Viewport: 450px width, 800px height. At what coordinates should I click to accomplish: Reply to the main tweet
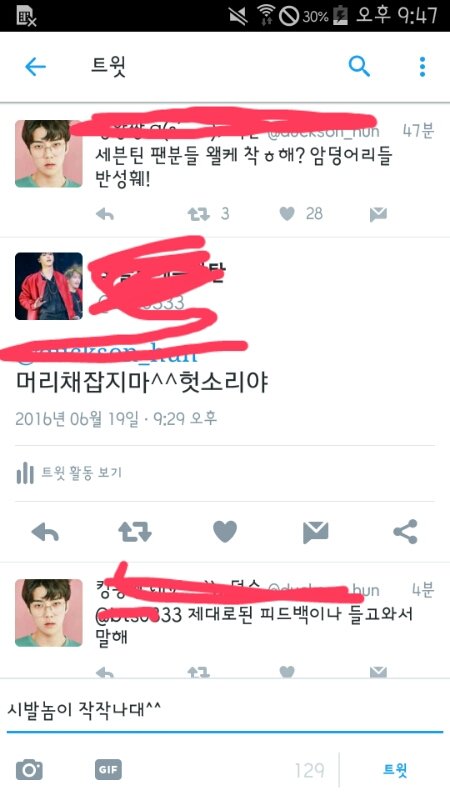coord(45,533)
